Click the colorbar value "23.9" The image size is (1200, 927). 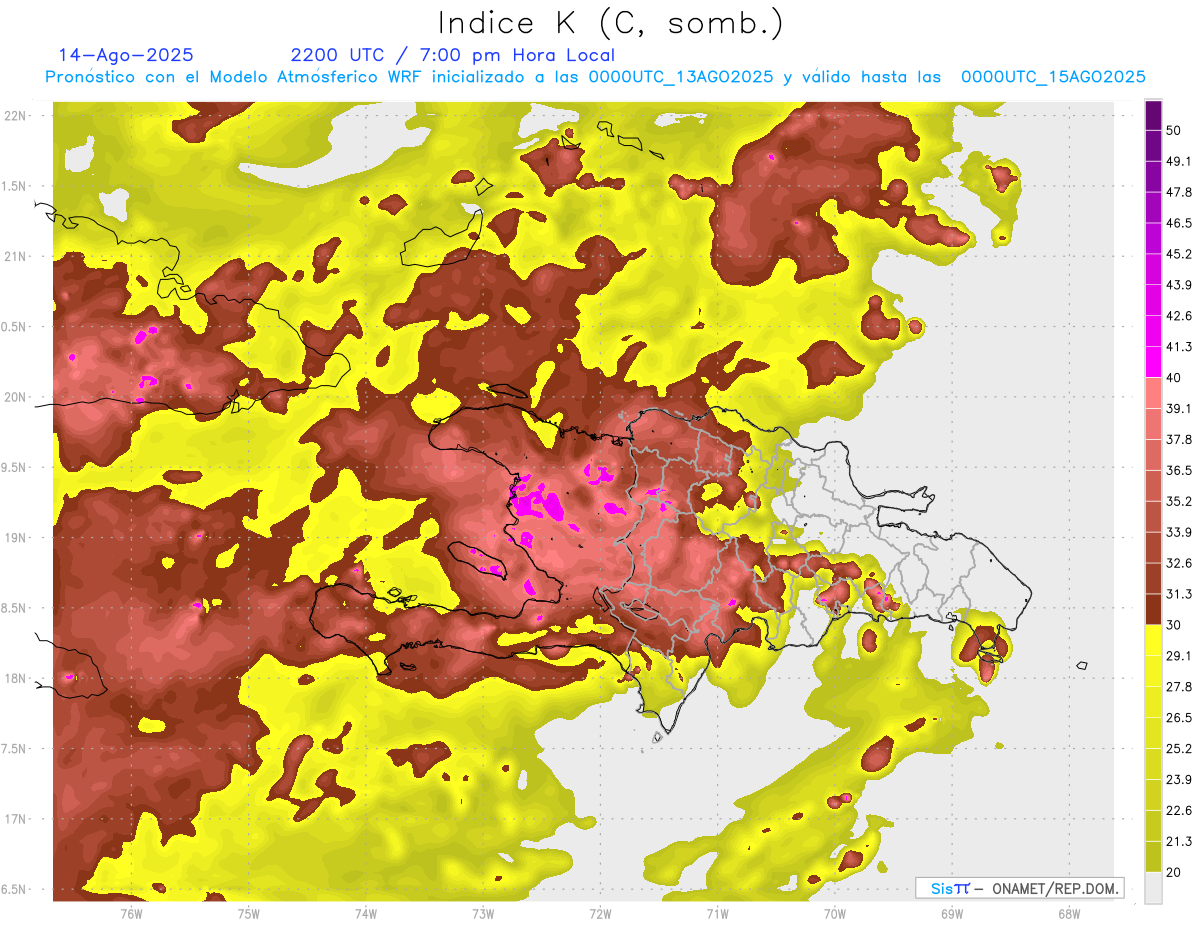(x=1178, y=780)
